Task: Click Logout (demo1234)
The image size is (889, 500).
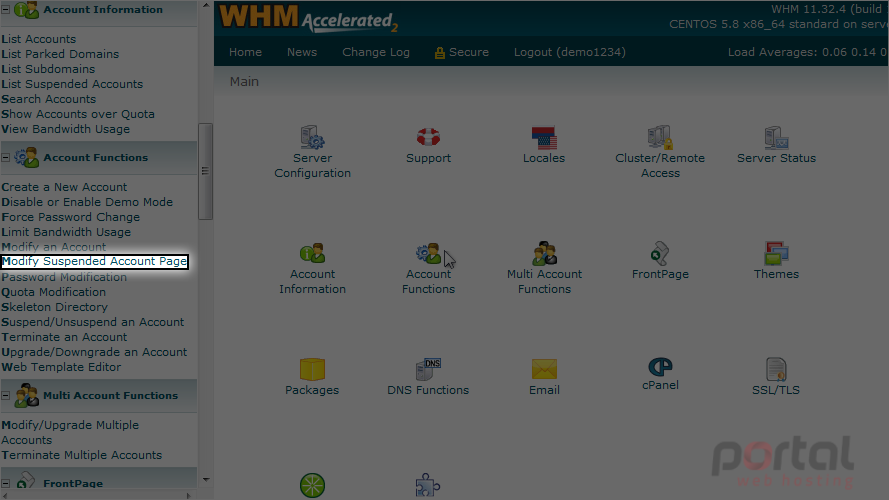Action: [x=570, y=52]
